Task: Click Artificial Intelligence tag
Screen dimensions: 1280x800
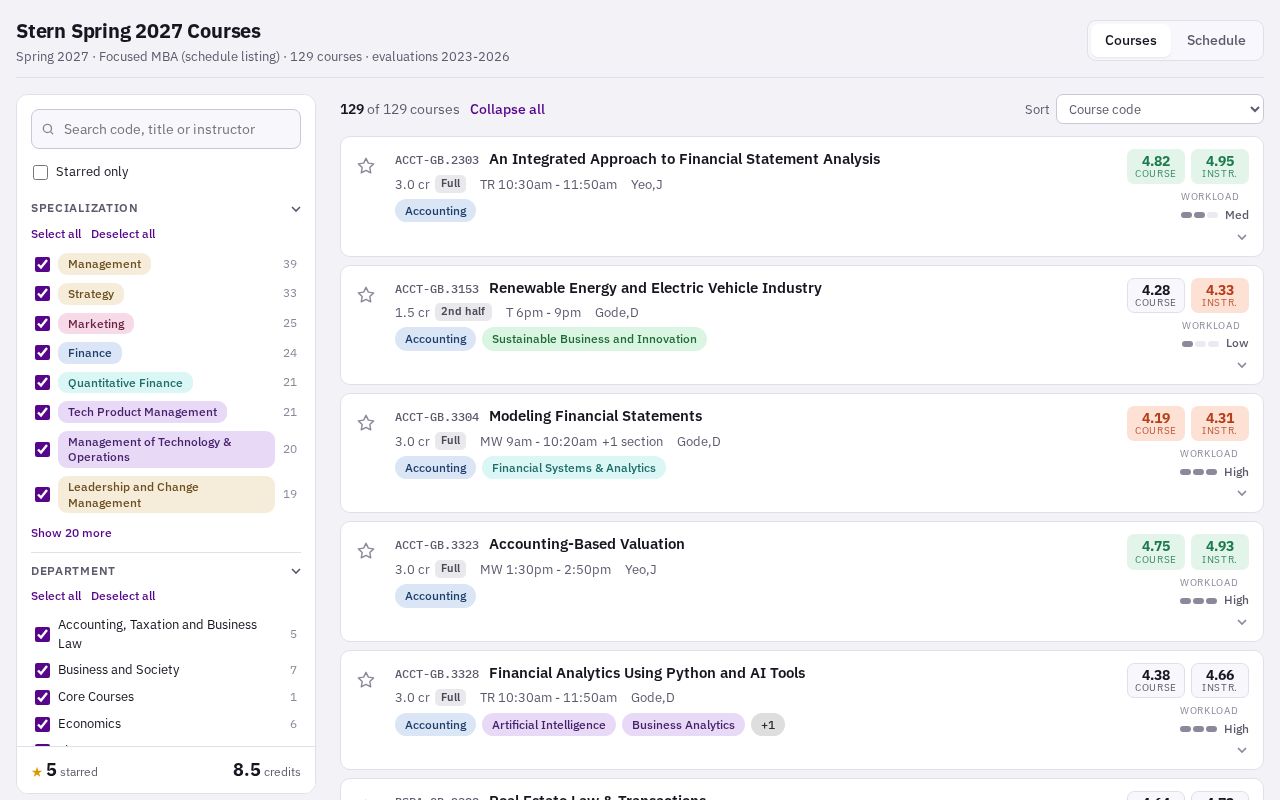Action: coord(549,725)
